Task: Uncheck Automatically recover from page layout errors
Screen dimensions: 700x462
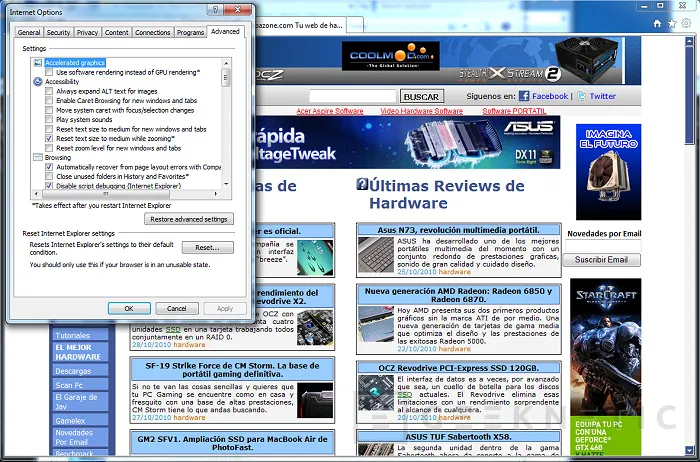Action: click(x=49, y=167)
